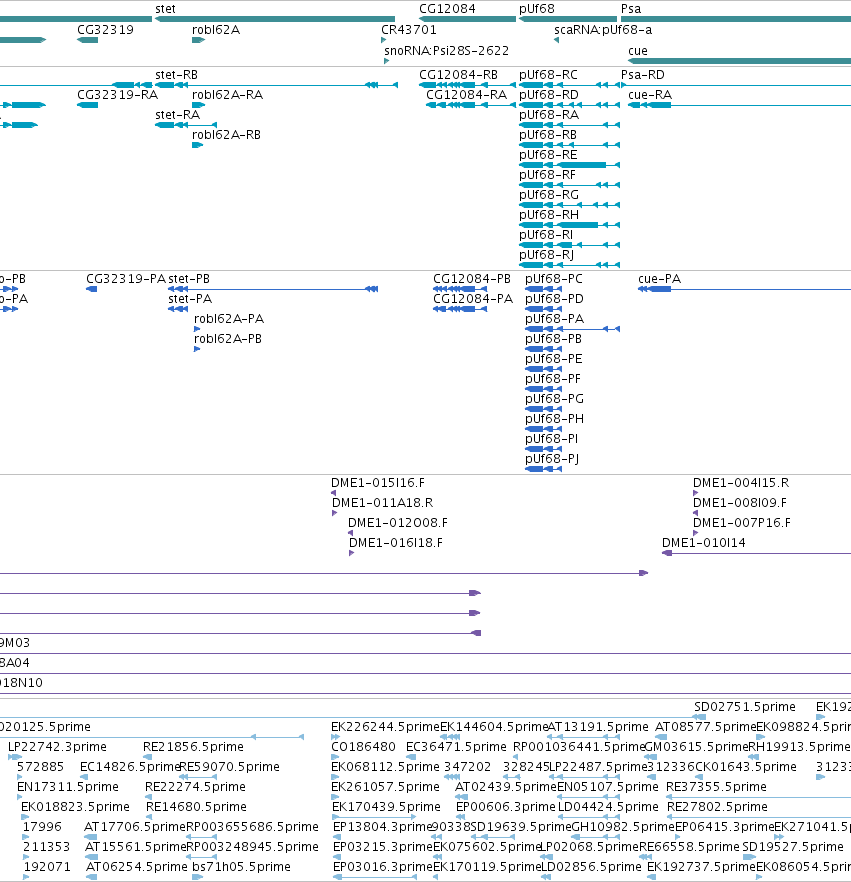Viewport: 851px width, 882px height.
Task: Click BAC end DME1-015I16.F
Action: [378, 483]
